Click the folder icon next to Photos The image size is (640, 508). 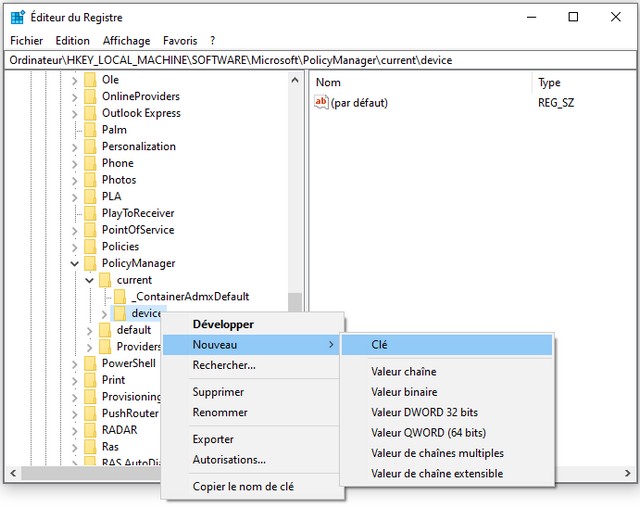click(x=90, y=180)
